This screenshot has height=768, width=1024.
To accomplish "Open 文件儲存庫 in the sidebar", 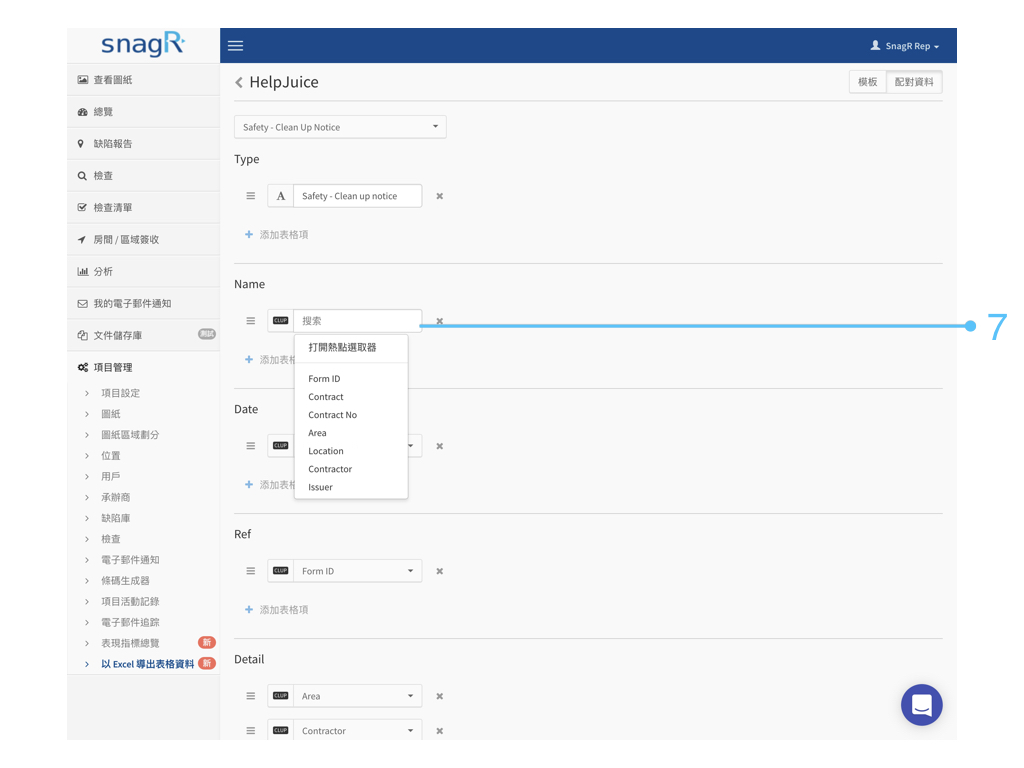I will pyautogui.click(x=143, y=336).
